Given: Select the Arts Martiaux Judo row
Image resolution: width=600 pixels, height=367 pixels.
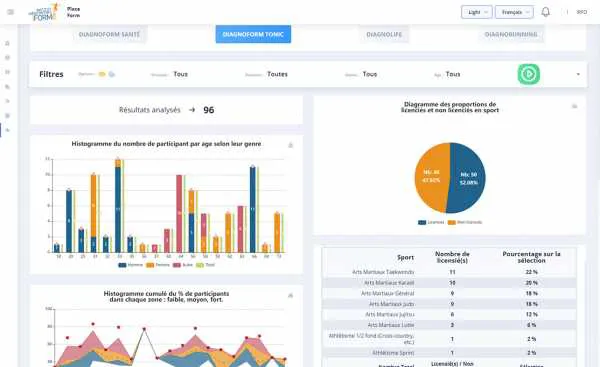Looking at the screenshot, I should (x=450, y=304).
